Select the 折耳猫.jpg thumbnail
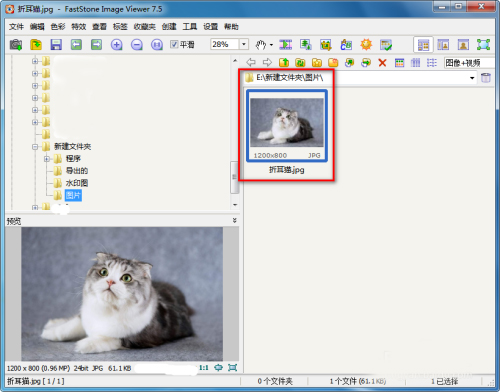 tap(287, 126)
